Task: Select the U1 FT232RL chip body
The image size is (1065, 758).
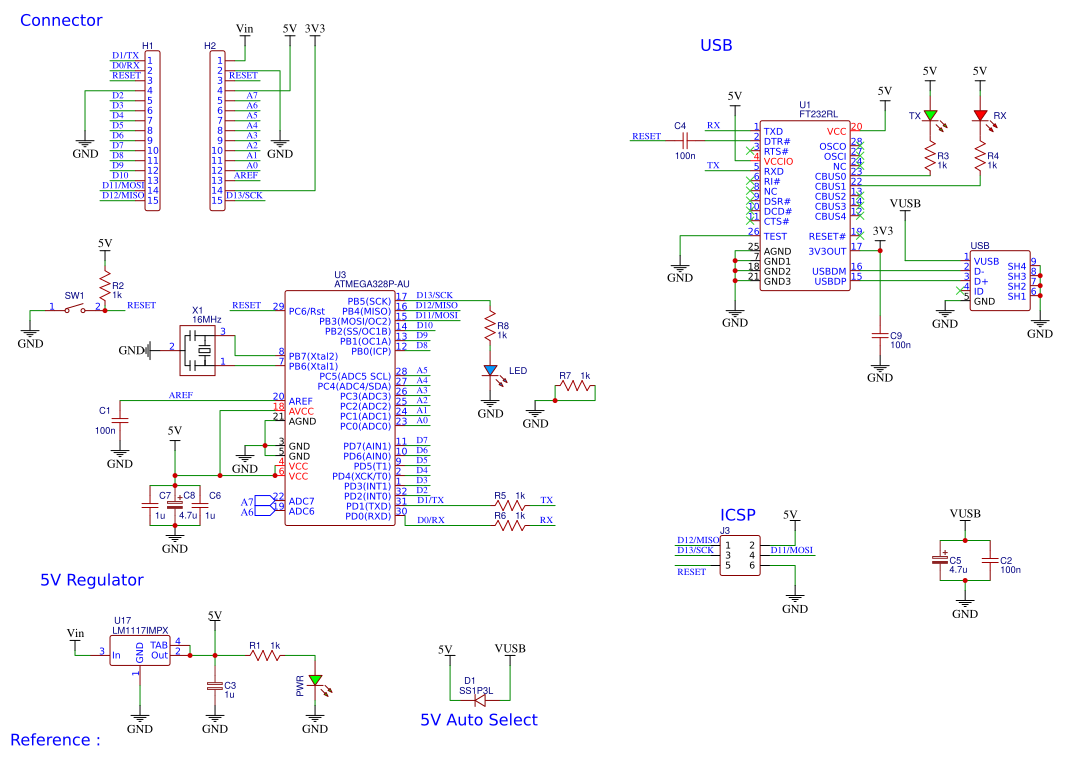Action: [x=805, y=205]
